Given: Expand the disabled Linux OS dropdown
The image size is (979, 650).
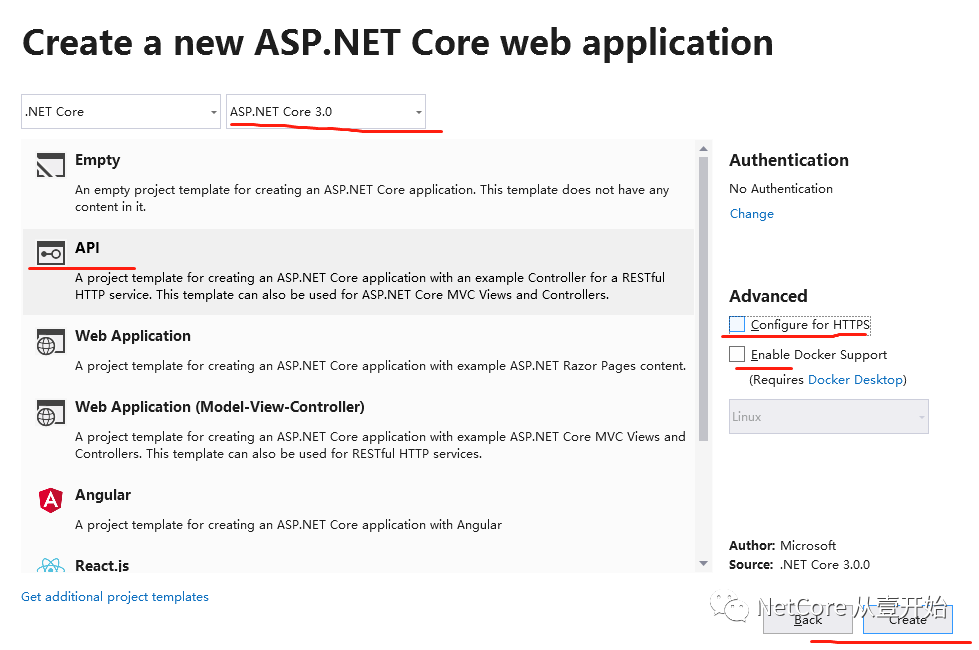Looking at the screenshot, I should [x=828, y=417].
